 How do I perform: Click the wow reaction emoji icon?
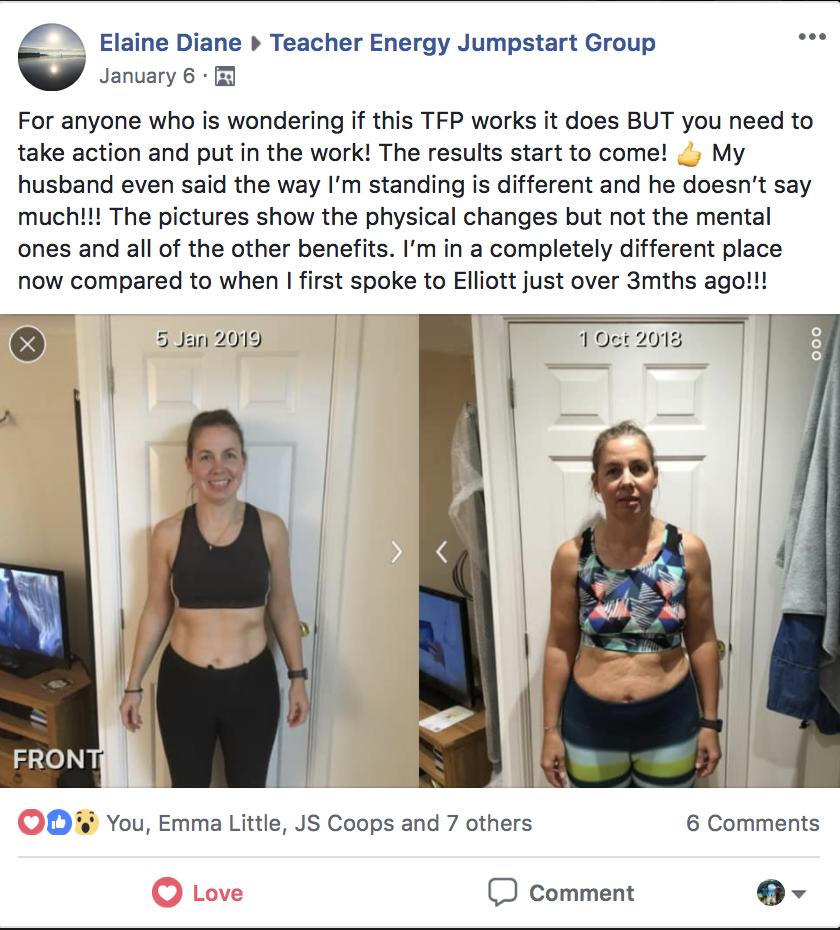click(86, 823)
